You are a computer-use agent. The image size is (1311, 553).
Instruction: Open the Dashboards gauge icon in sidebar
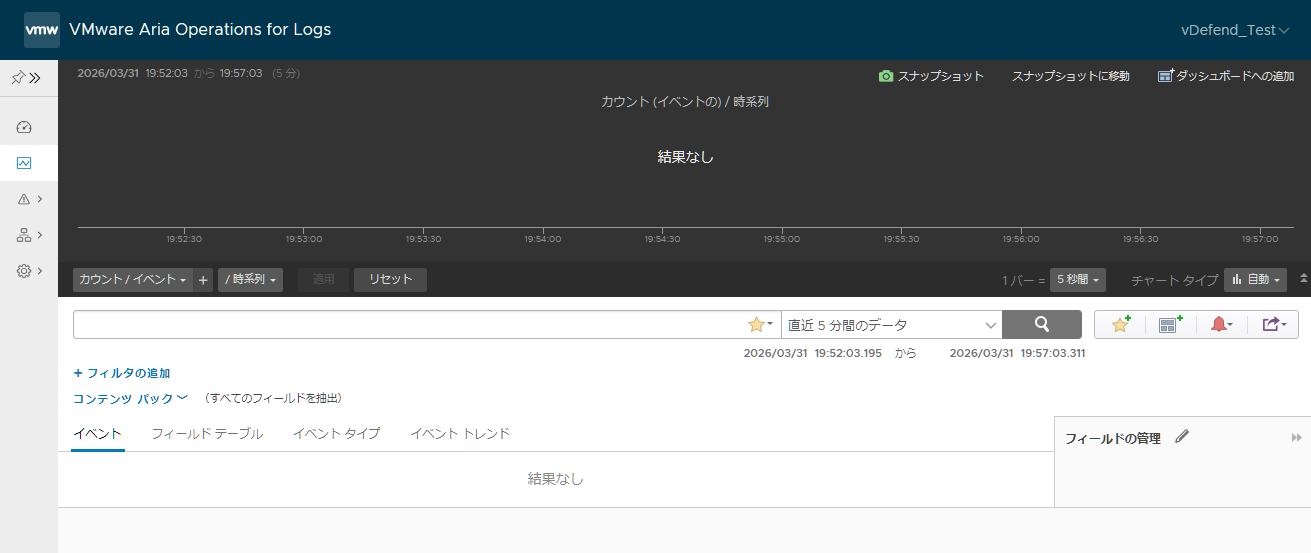tap(24, 127)
